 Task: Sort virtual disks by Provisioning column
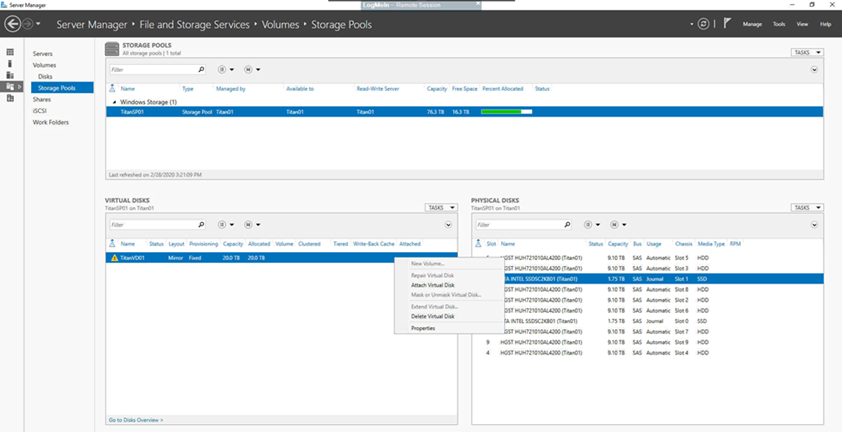pos(204,244)
